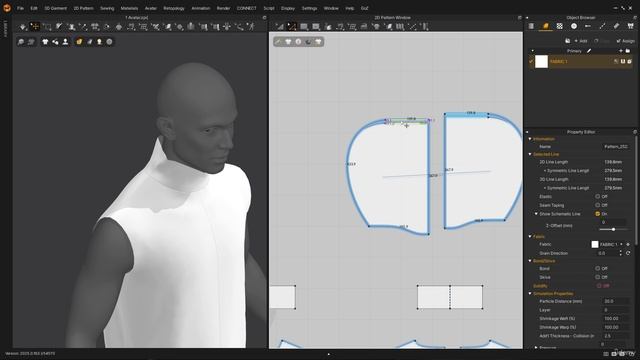The height and width of the screenshot is (360, 640).
Task: Open the Retopology menu
Action: 174,8
